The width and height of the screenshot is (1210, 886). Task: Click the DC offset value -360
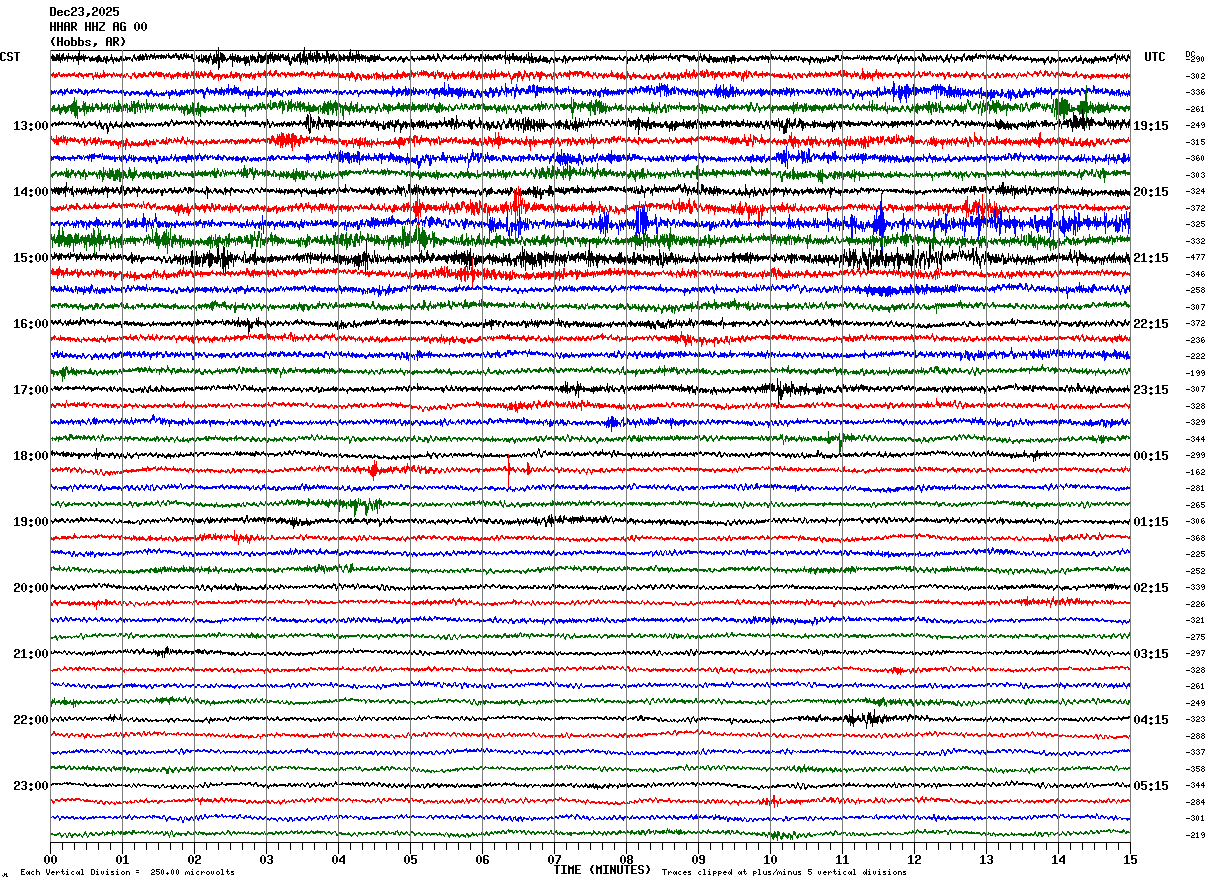click(1195, 158)
